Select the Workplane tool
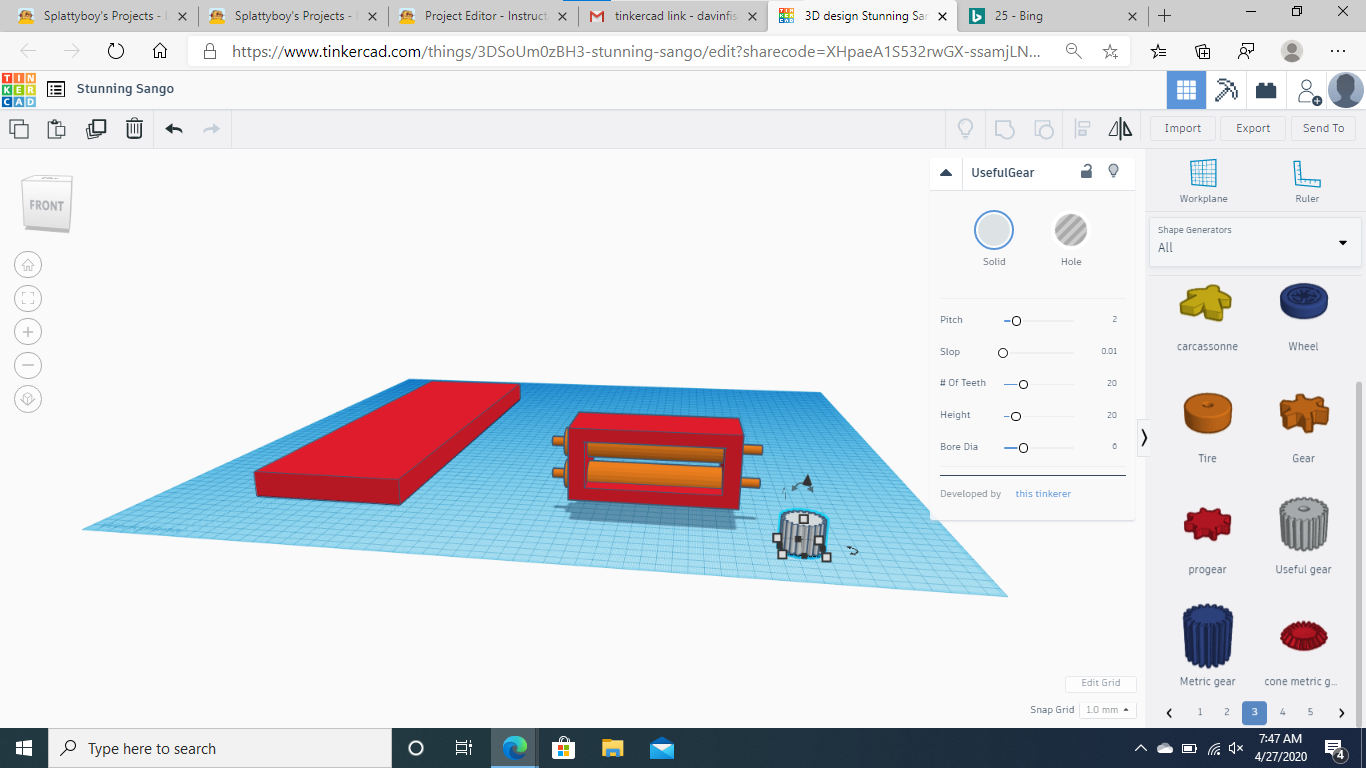The image size is (1366, 768). point(1203,181)
